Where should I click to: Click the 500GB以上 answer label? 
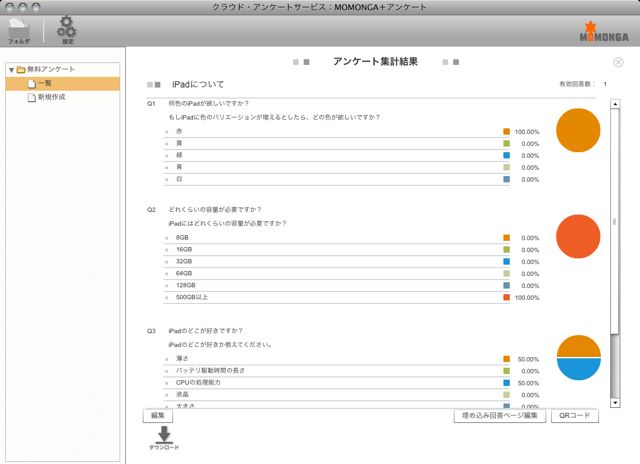[192, 297]
